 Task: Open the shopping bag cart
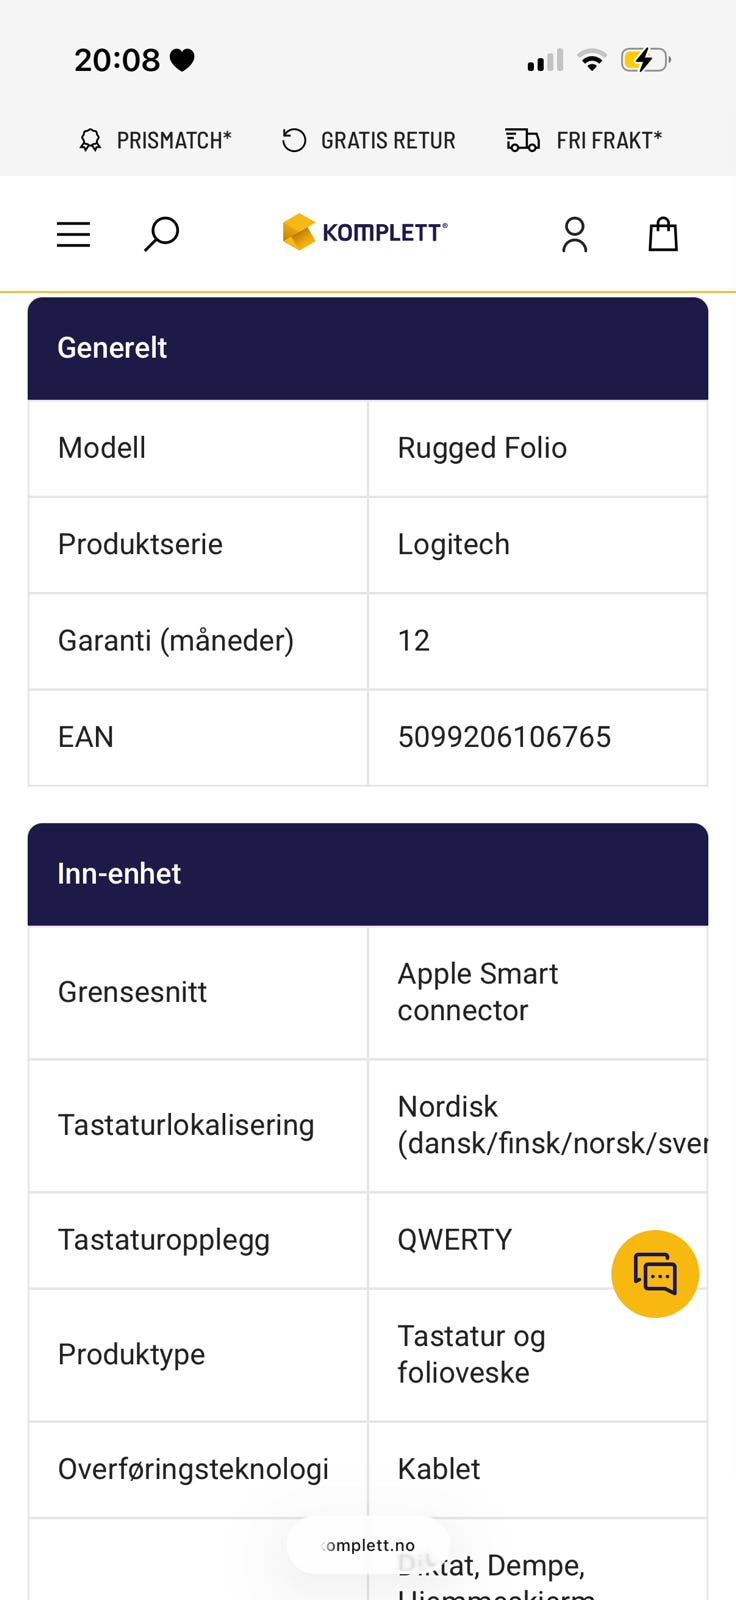[663, 234]
